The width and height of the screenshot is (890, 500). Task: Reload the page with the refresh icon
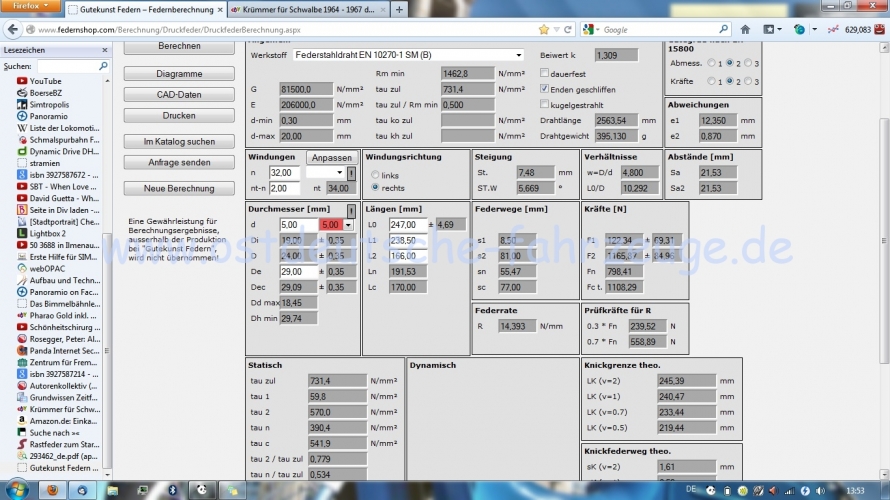click(x=568, y=30)
